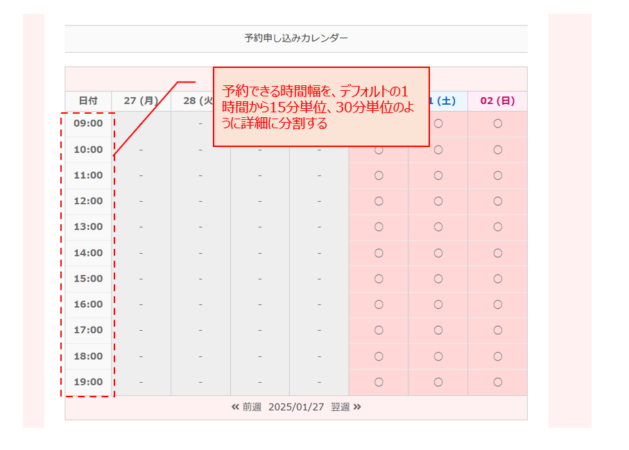Image resolution: width=629 pixels, height=450 pixels.
Task: Click the 14:00 circle in the leftmost pink column
Action: tap(378, 252)
